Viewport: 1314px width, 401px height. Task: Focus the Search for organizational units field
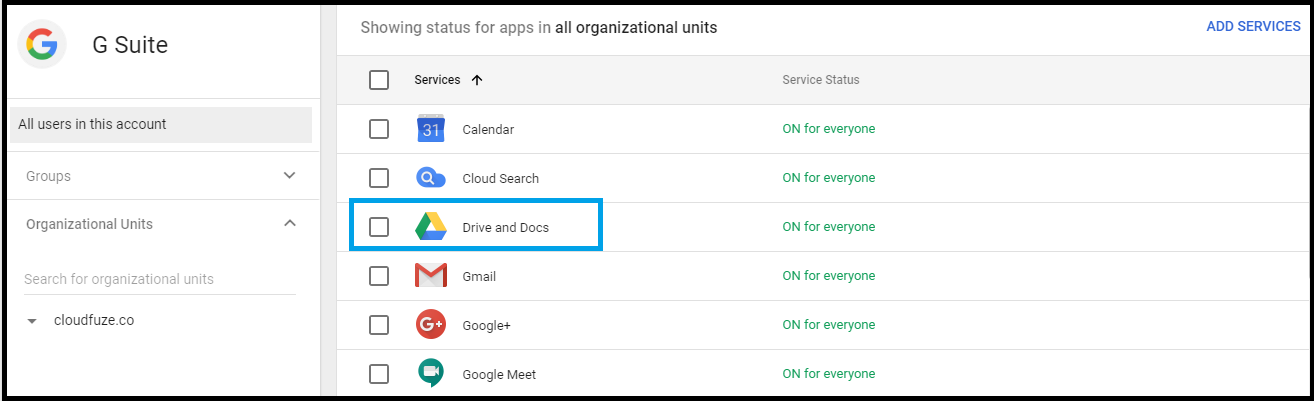coord(160,279)
